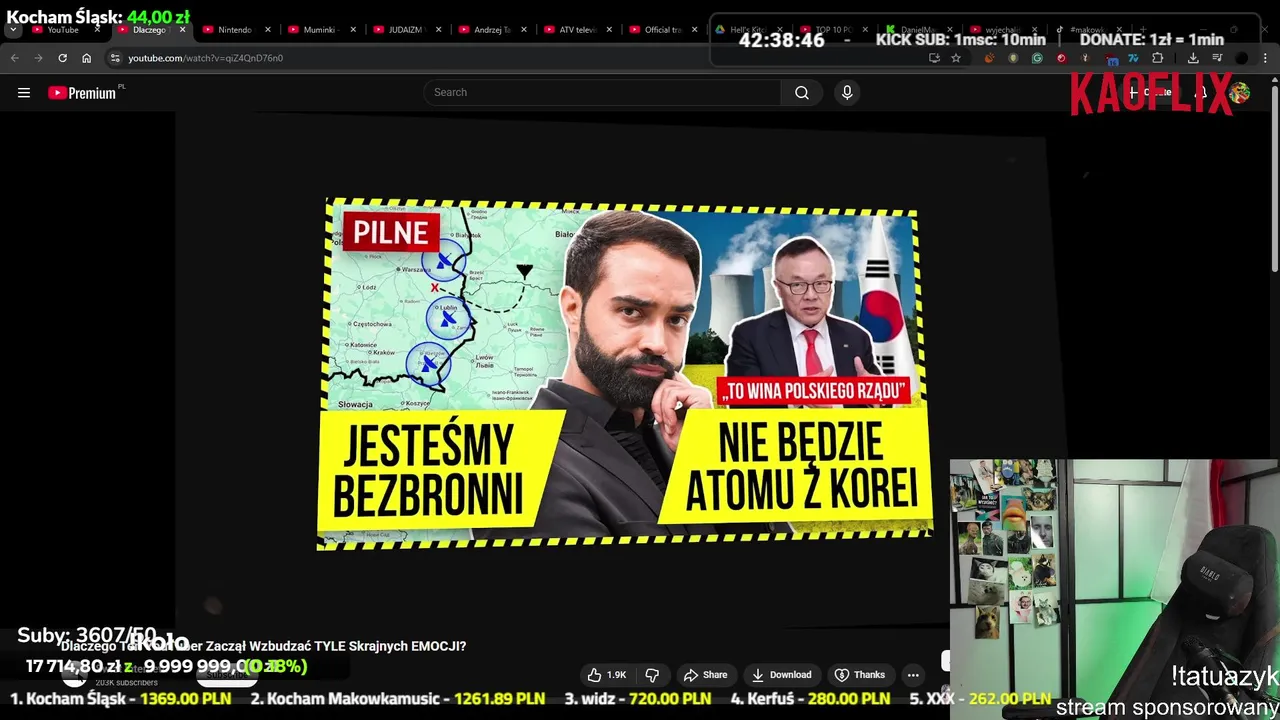Open the shield extension icon
1280x720 pixels.
[1013, 58]
